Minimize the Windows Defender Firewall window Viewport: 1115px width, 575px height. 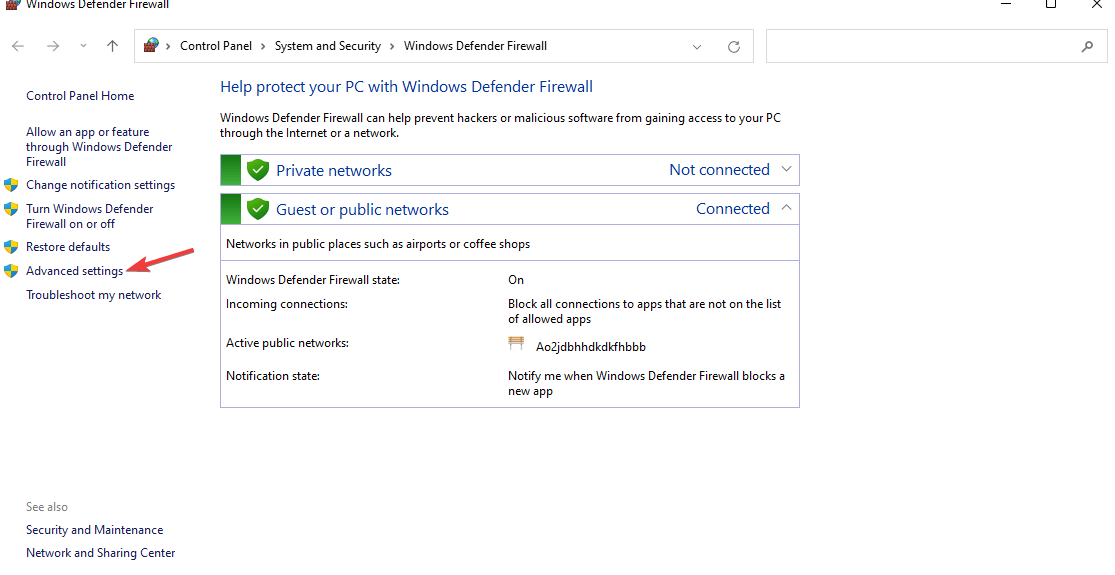(x=1006, y=4)
